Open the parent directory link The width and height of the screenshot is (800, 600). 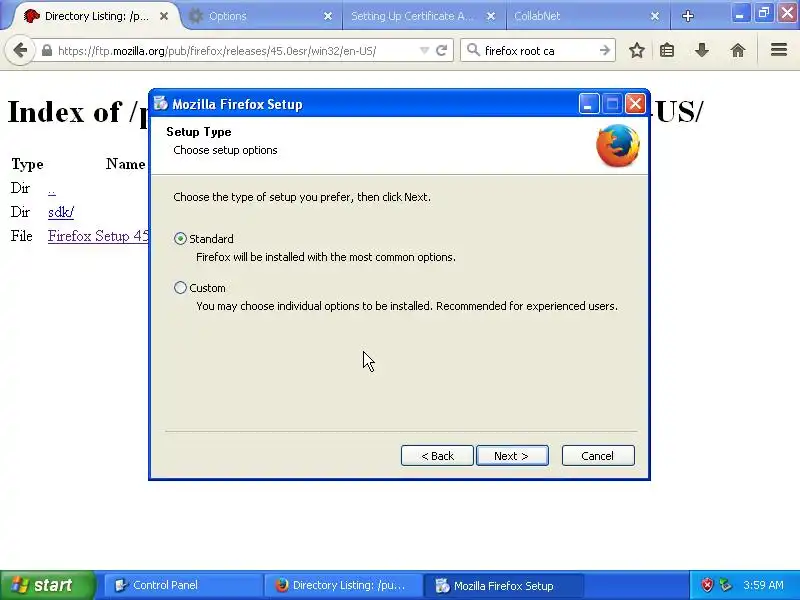pos(52,189)
